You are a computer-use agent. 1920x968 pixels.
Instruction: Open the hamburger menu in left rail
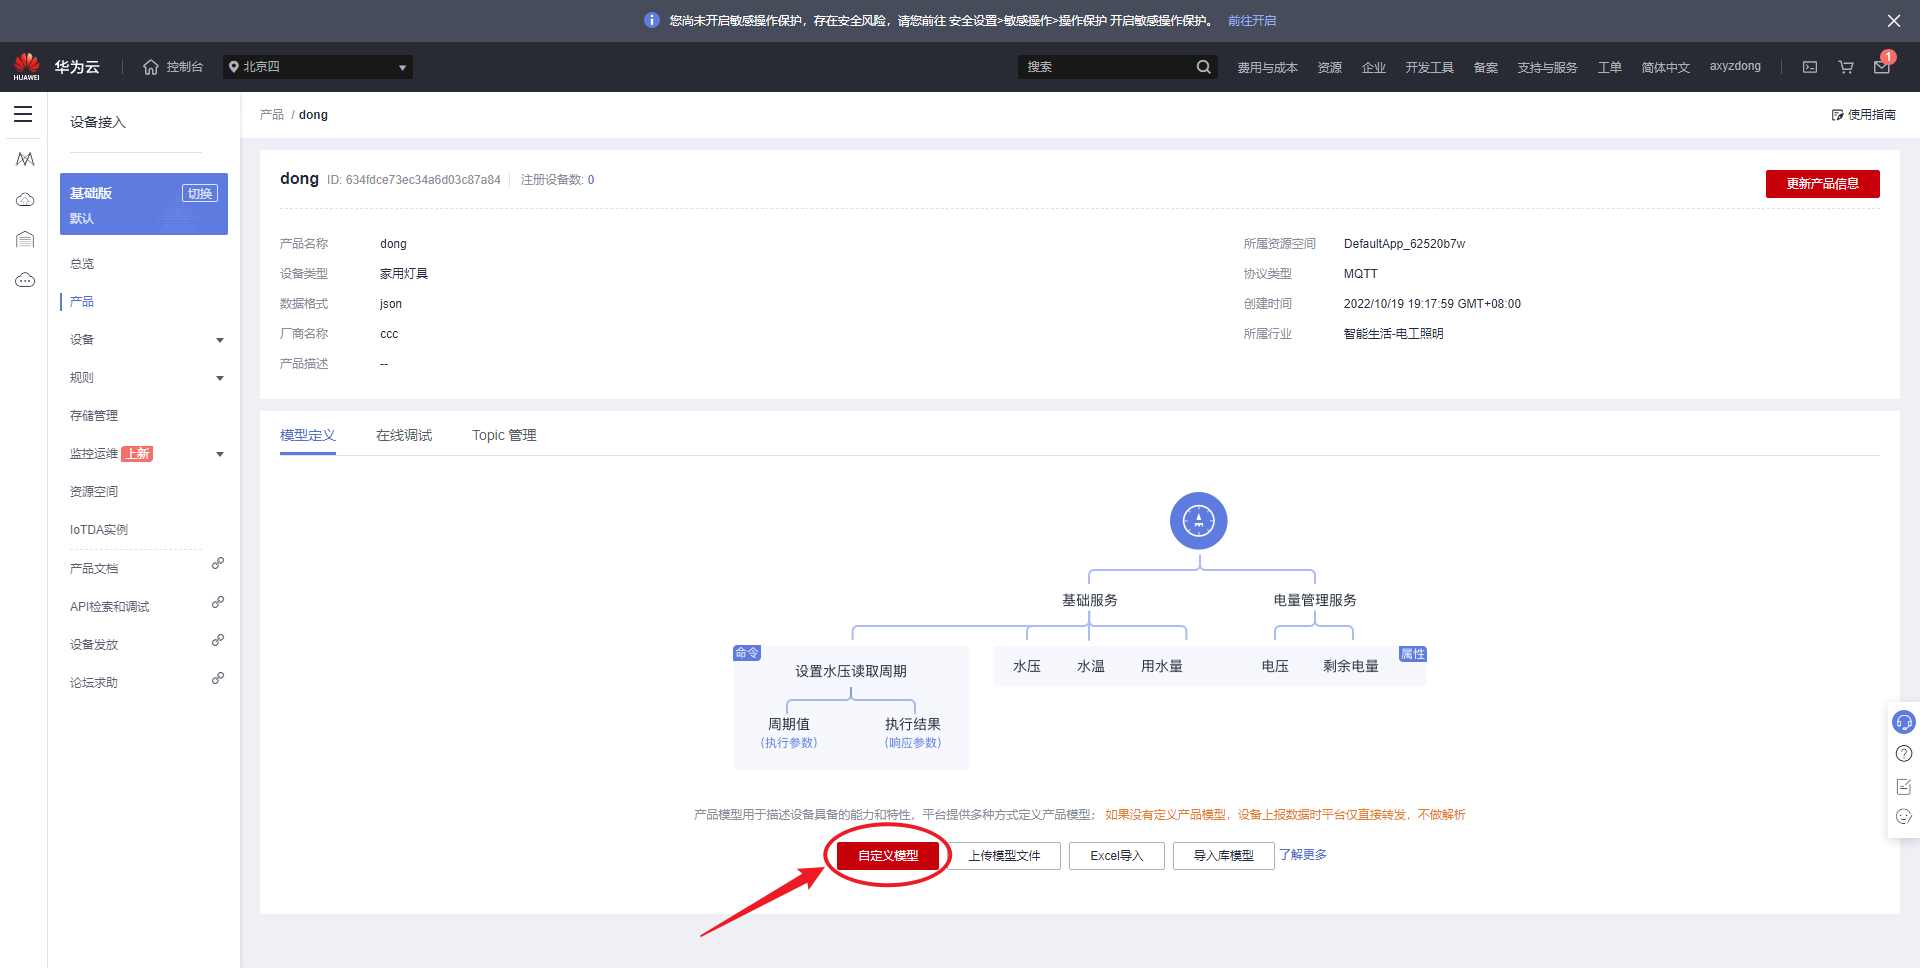coord(23,114)
